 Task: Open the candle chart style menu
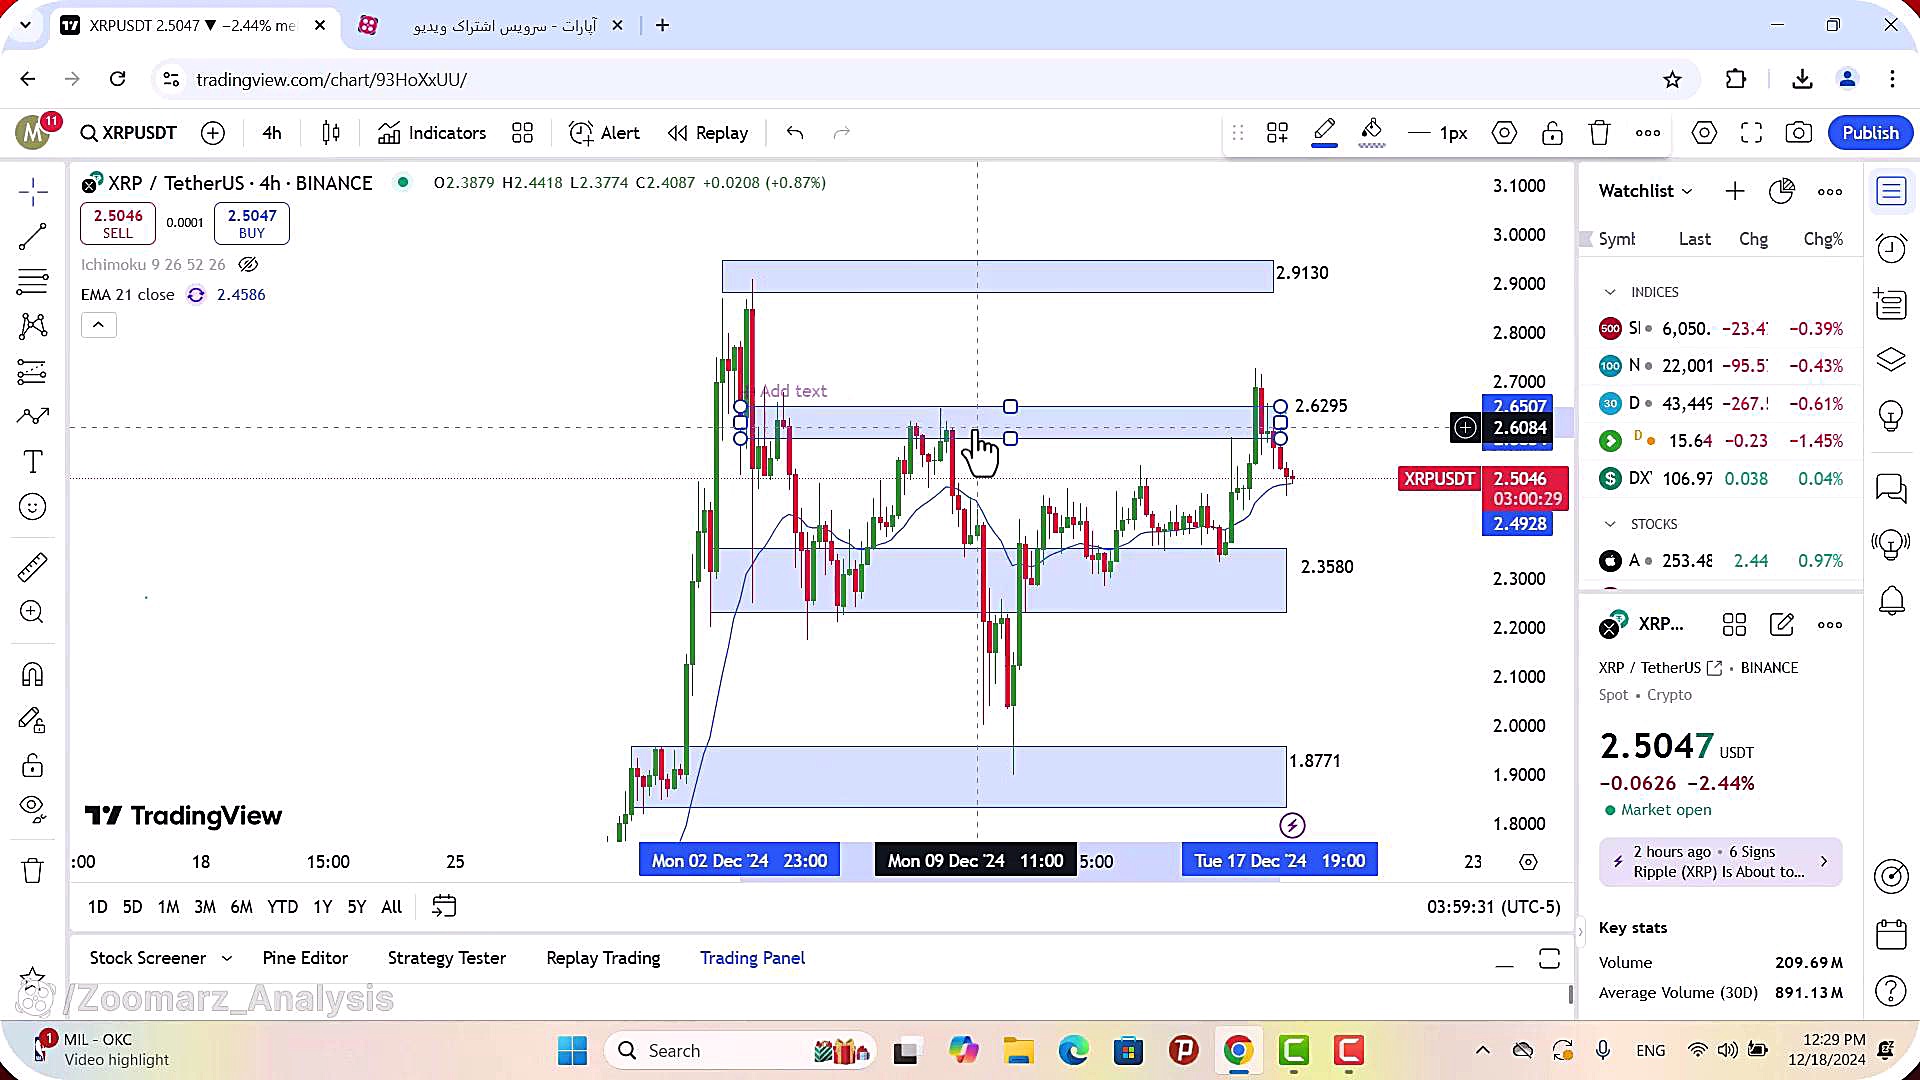(x=331, y=133)
